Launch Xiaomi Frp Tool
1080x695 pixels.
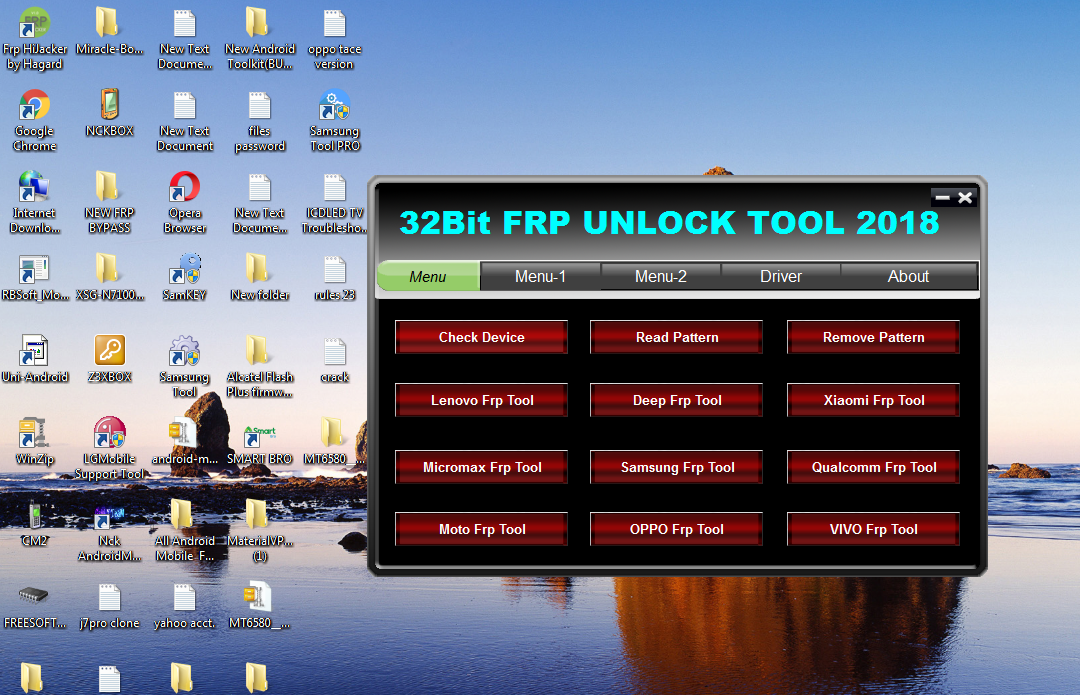873,400
